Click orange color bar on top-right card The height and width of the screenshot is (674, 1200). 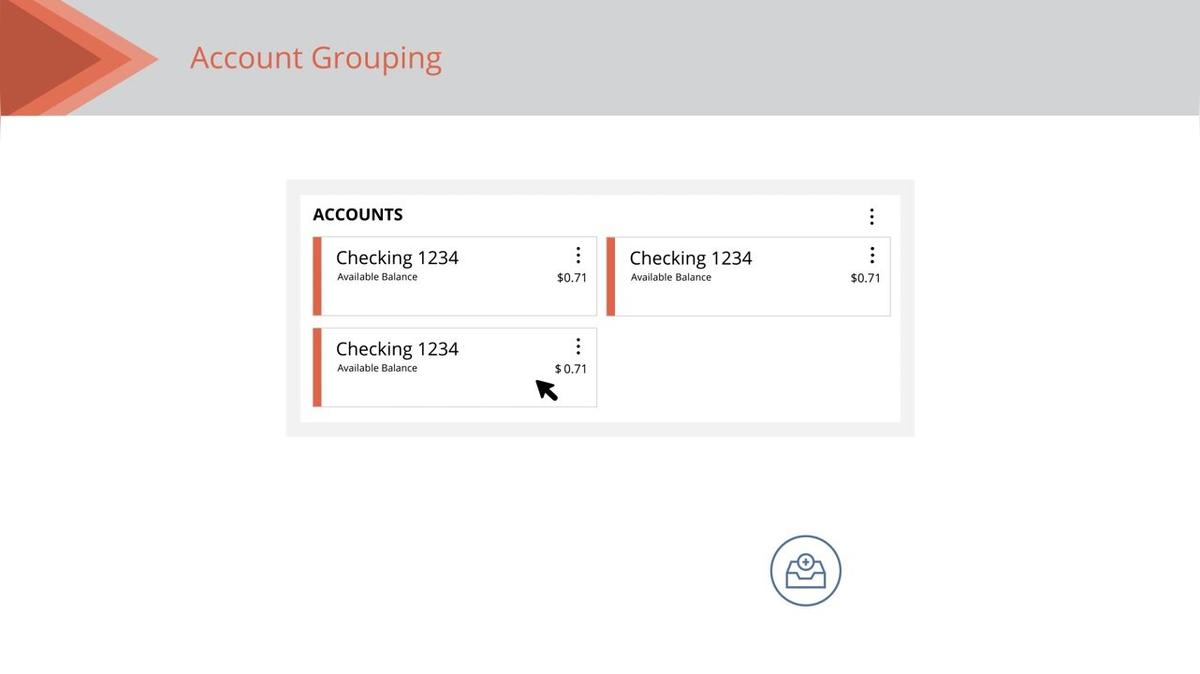[x=611, y=276]
